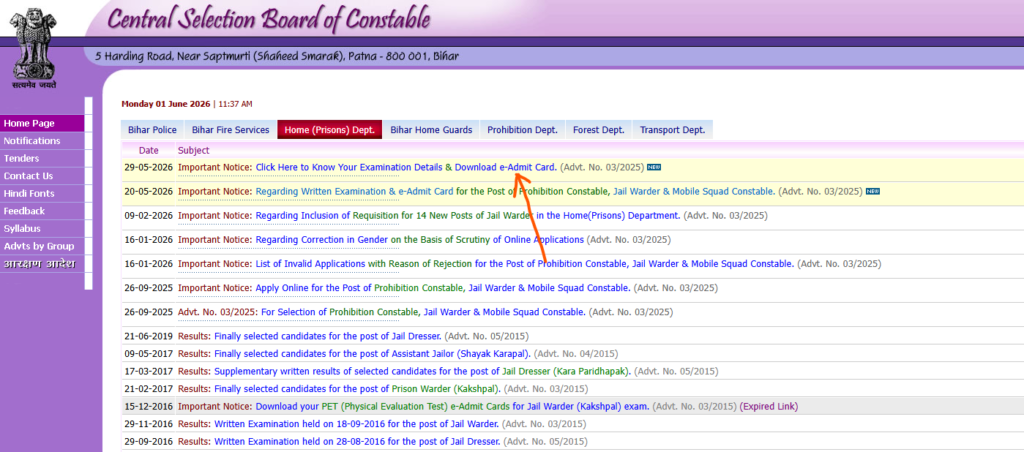Open Syllabus sidebar link

tap(42, 229)
